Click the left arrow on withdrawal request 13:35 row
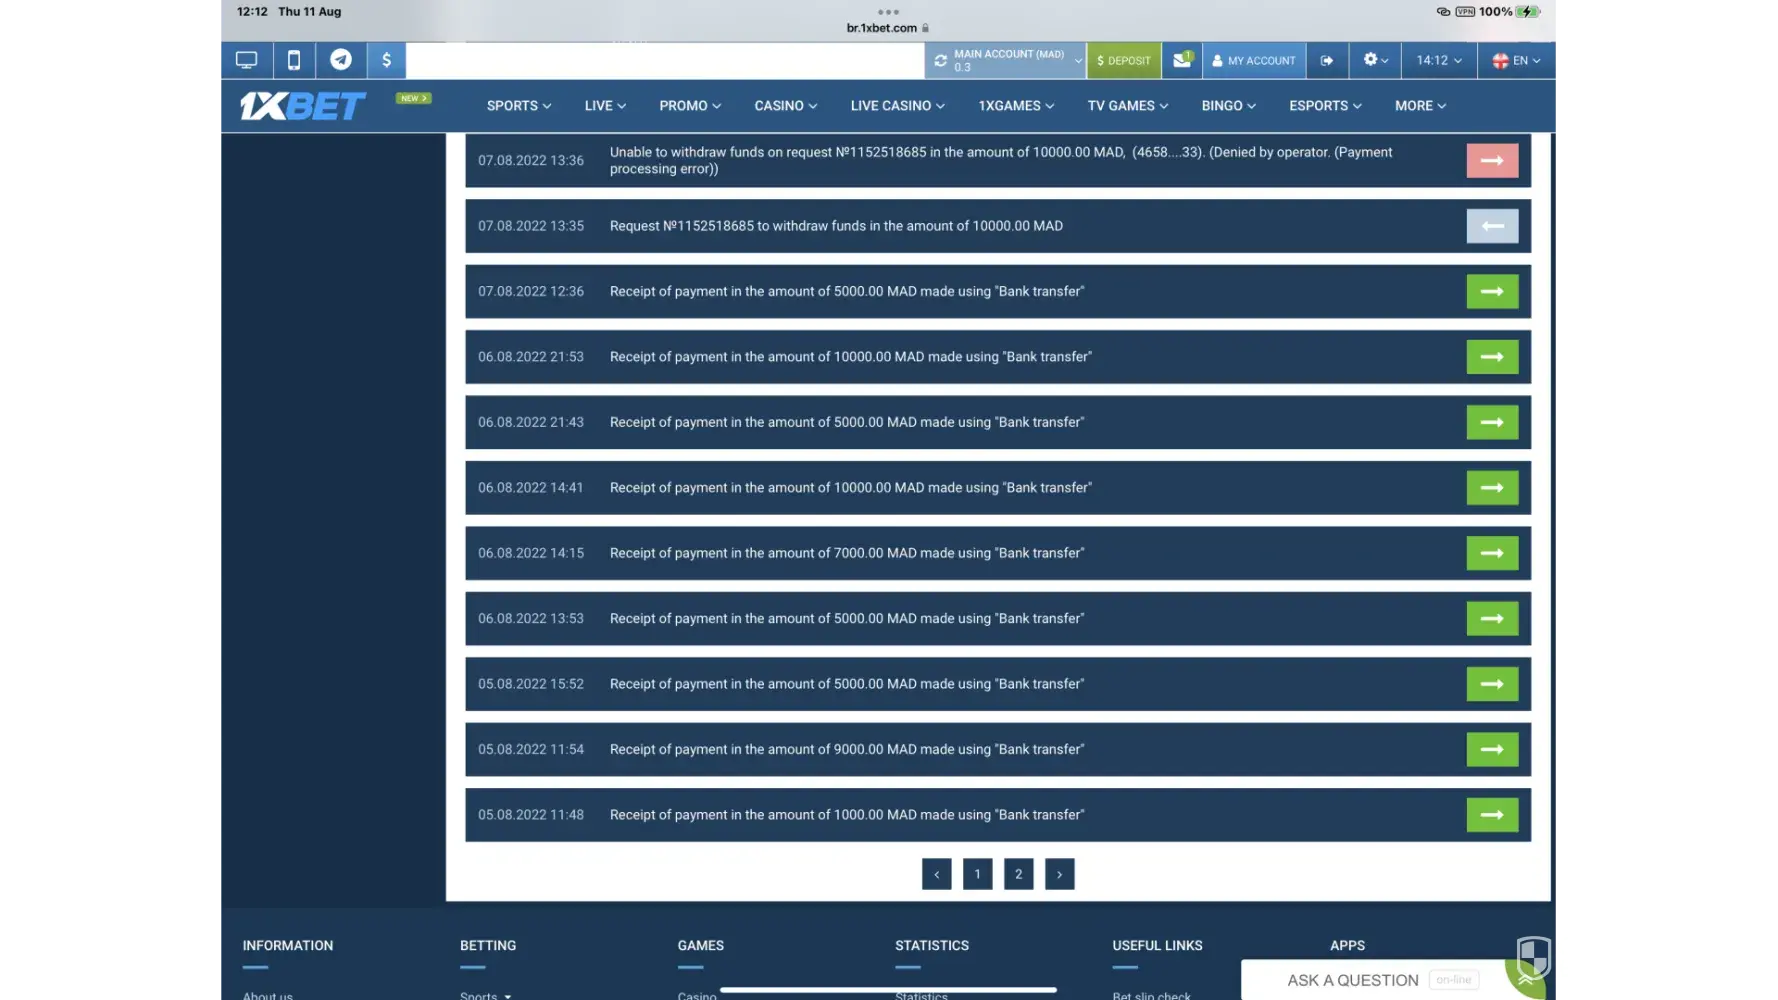Viewport: 1778px width, 1000px height. [x=1492, y=226]
